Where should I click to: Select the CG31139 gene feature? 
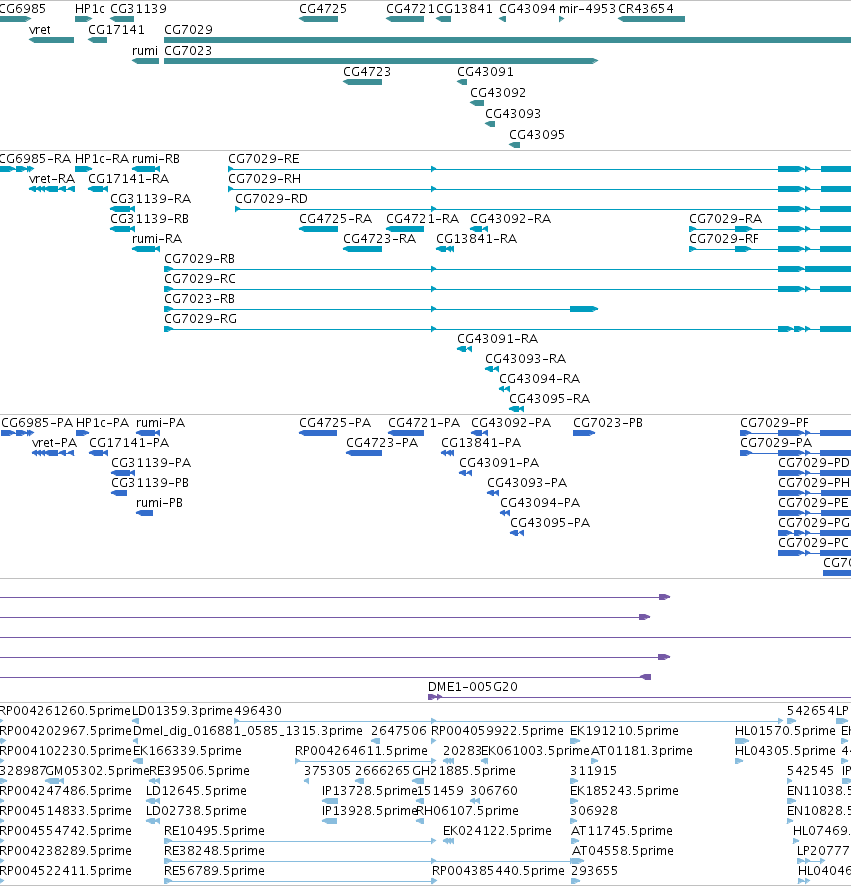[x=122, y=19]
